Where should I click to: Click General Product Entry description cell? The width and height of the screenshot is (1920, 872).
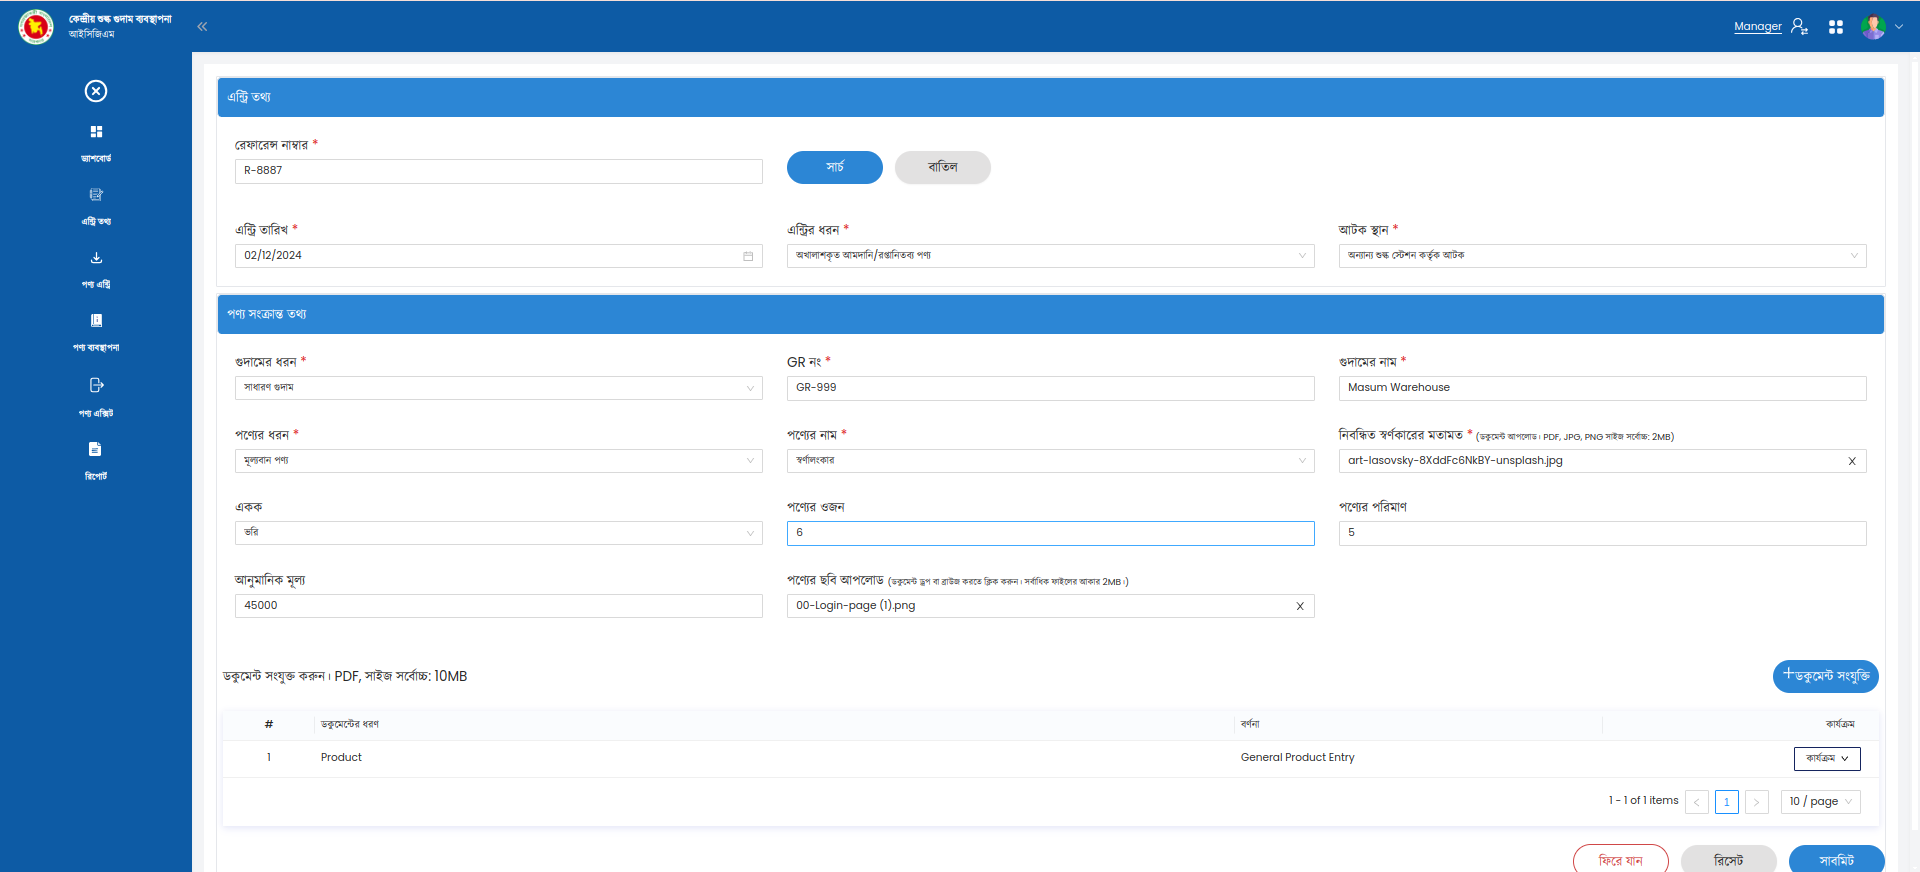[x=1298, y=758]
